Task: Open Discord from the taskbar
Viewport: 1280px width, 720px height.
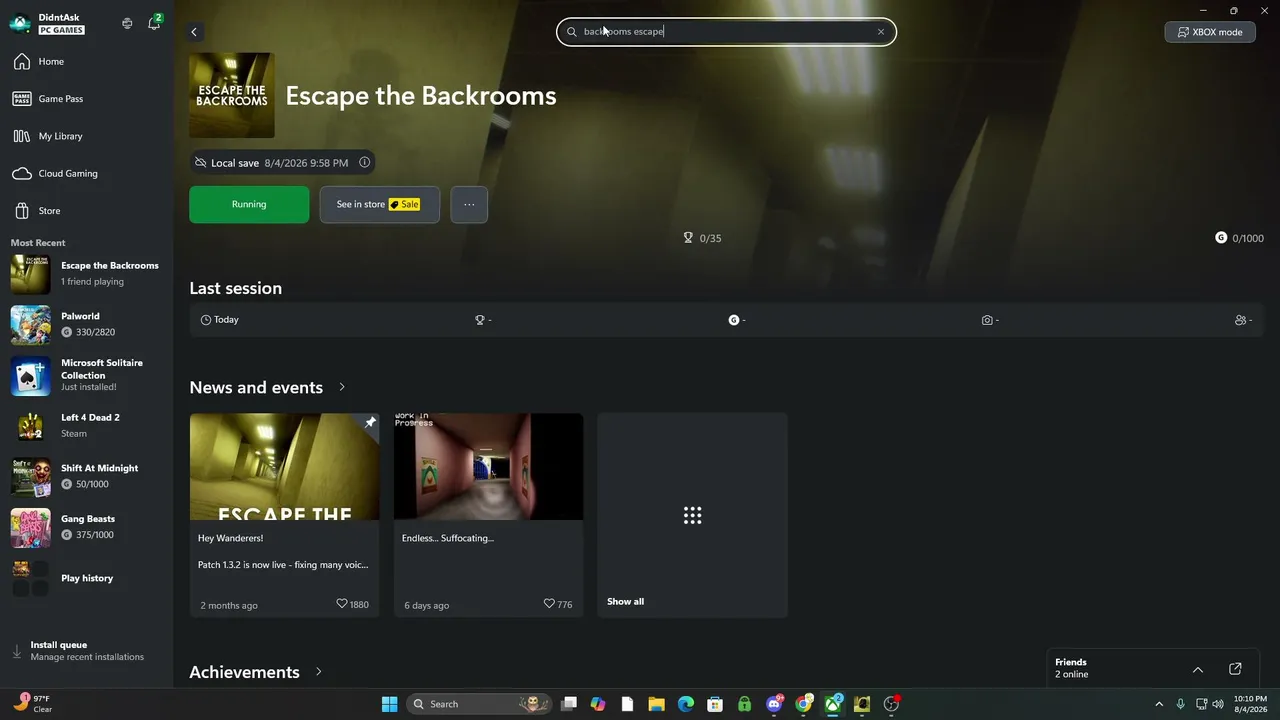Action: pos(774,704)
